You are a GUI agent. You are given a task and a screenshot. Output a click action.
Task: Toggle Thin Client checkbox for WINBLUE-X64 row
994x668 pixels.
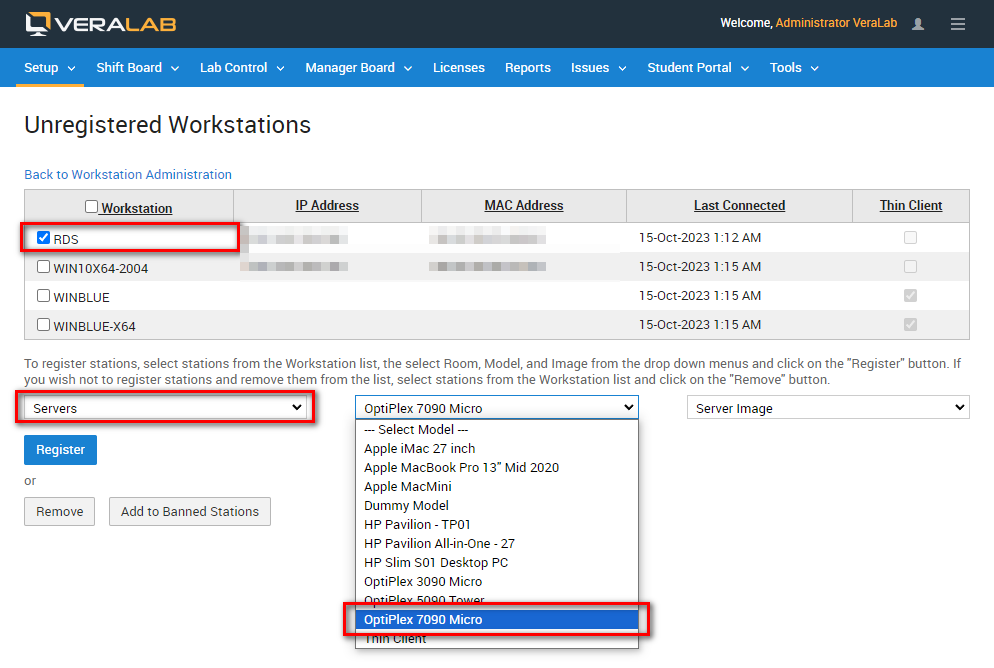click(910, 324)
